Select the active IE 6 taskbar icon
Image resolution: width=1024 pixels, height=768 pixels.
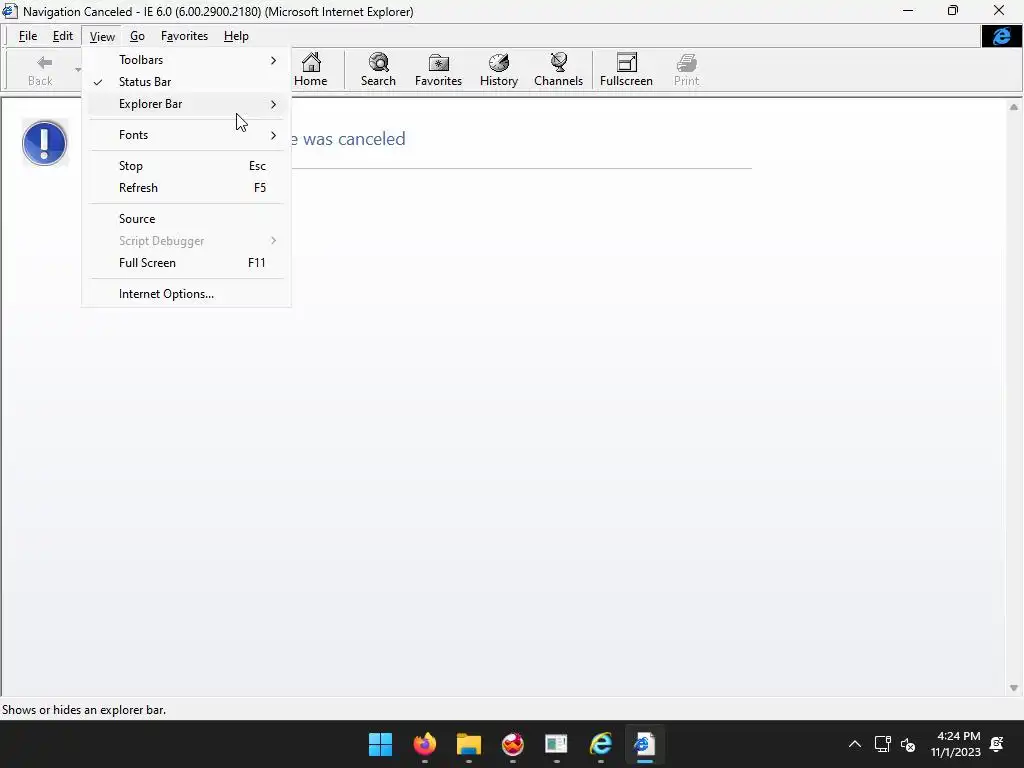[x=645, y=744]
